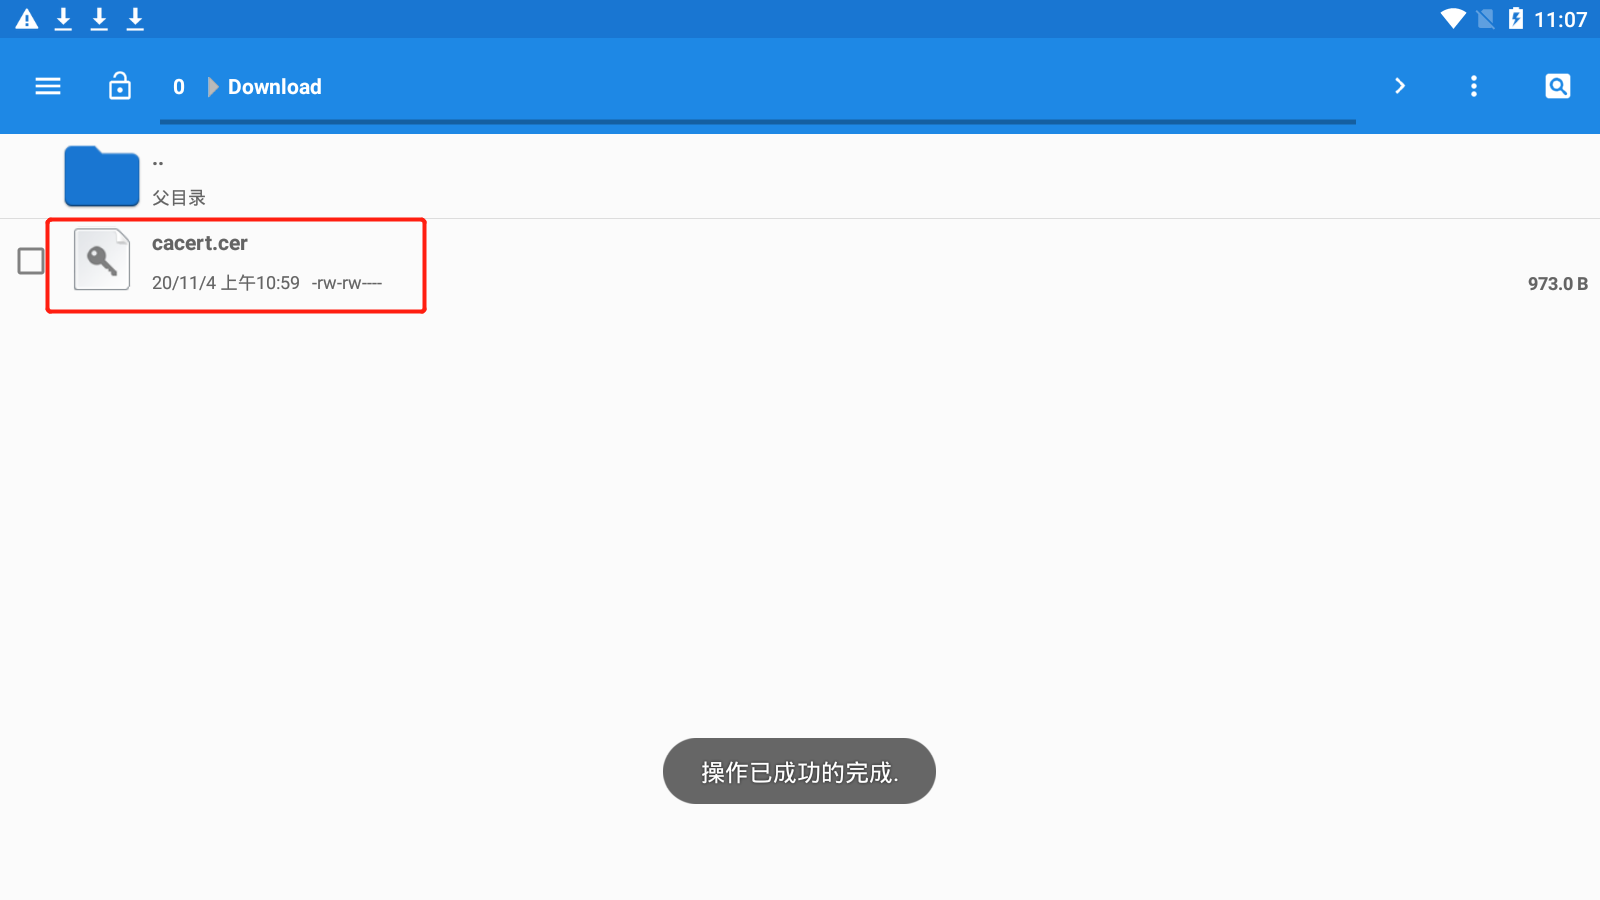Select the 0 breadcrumb root segment
Image resolution: width=1600 pixels, height=900 pixels.
179,87
